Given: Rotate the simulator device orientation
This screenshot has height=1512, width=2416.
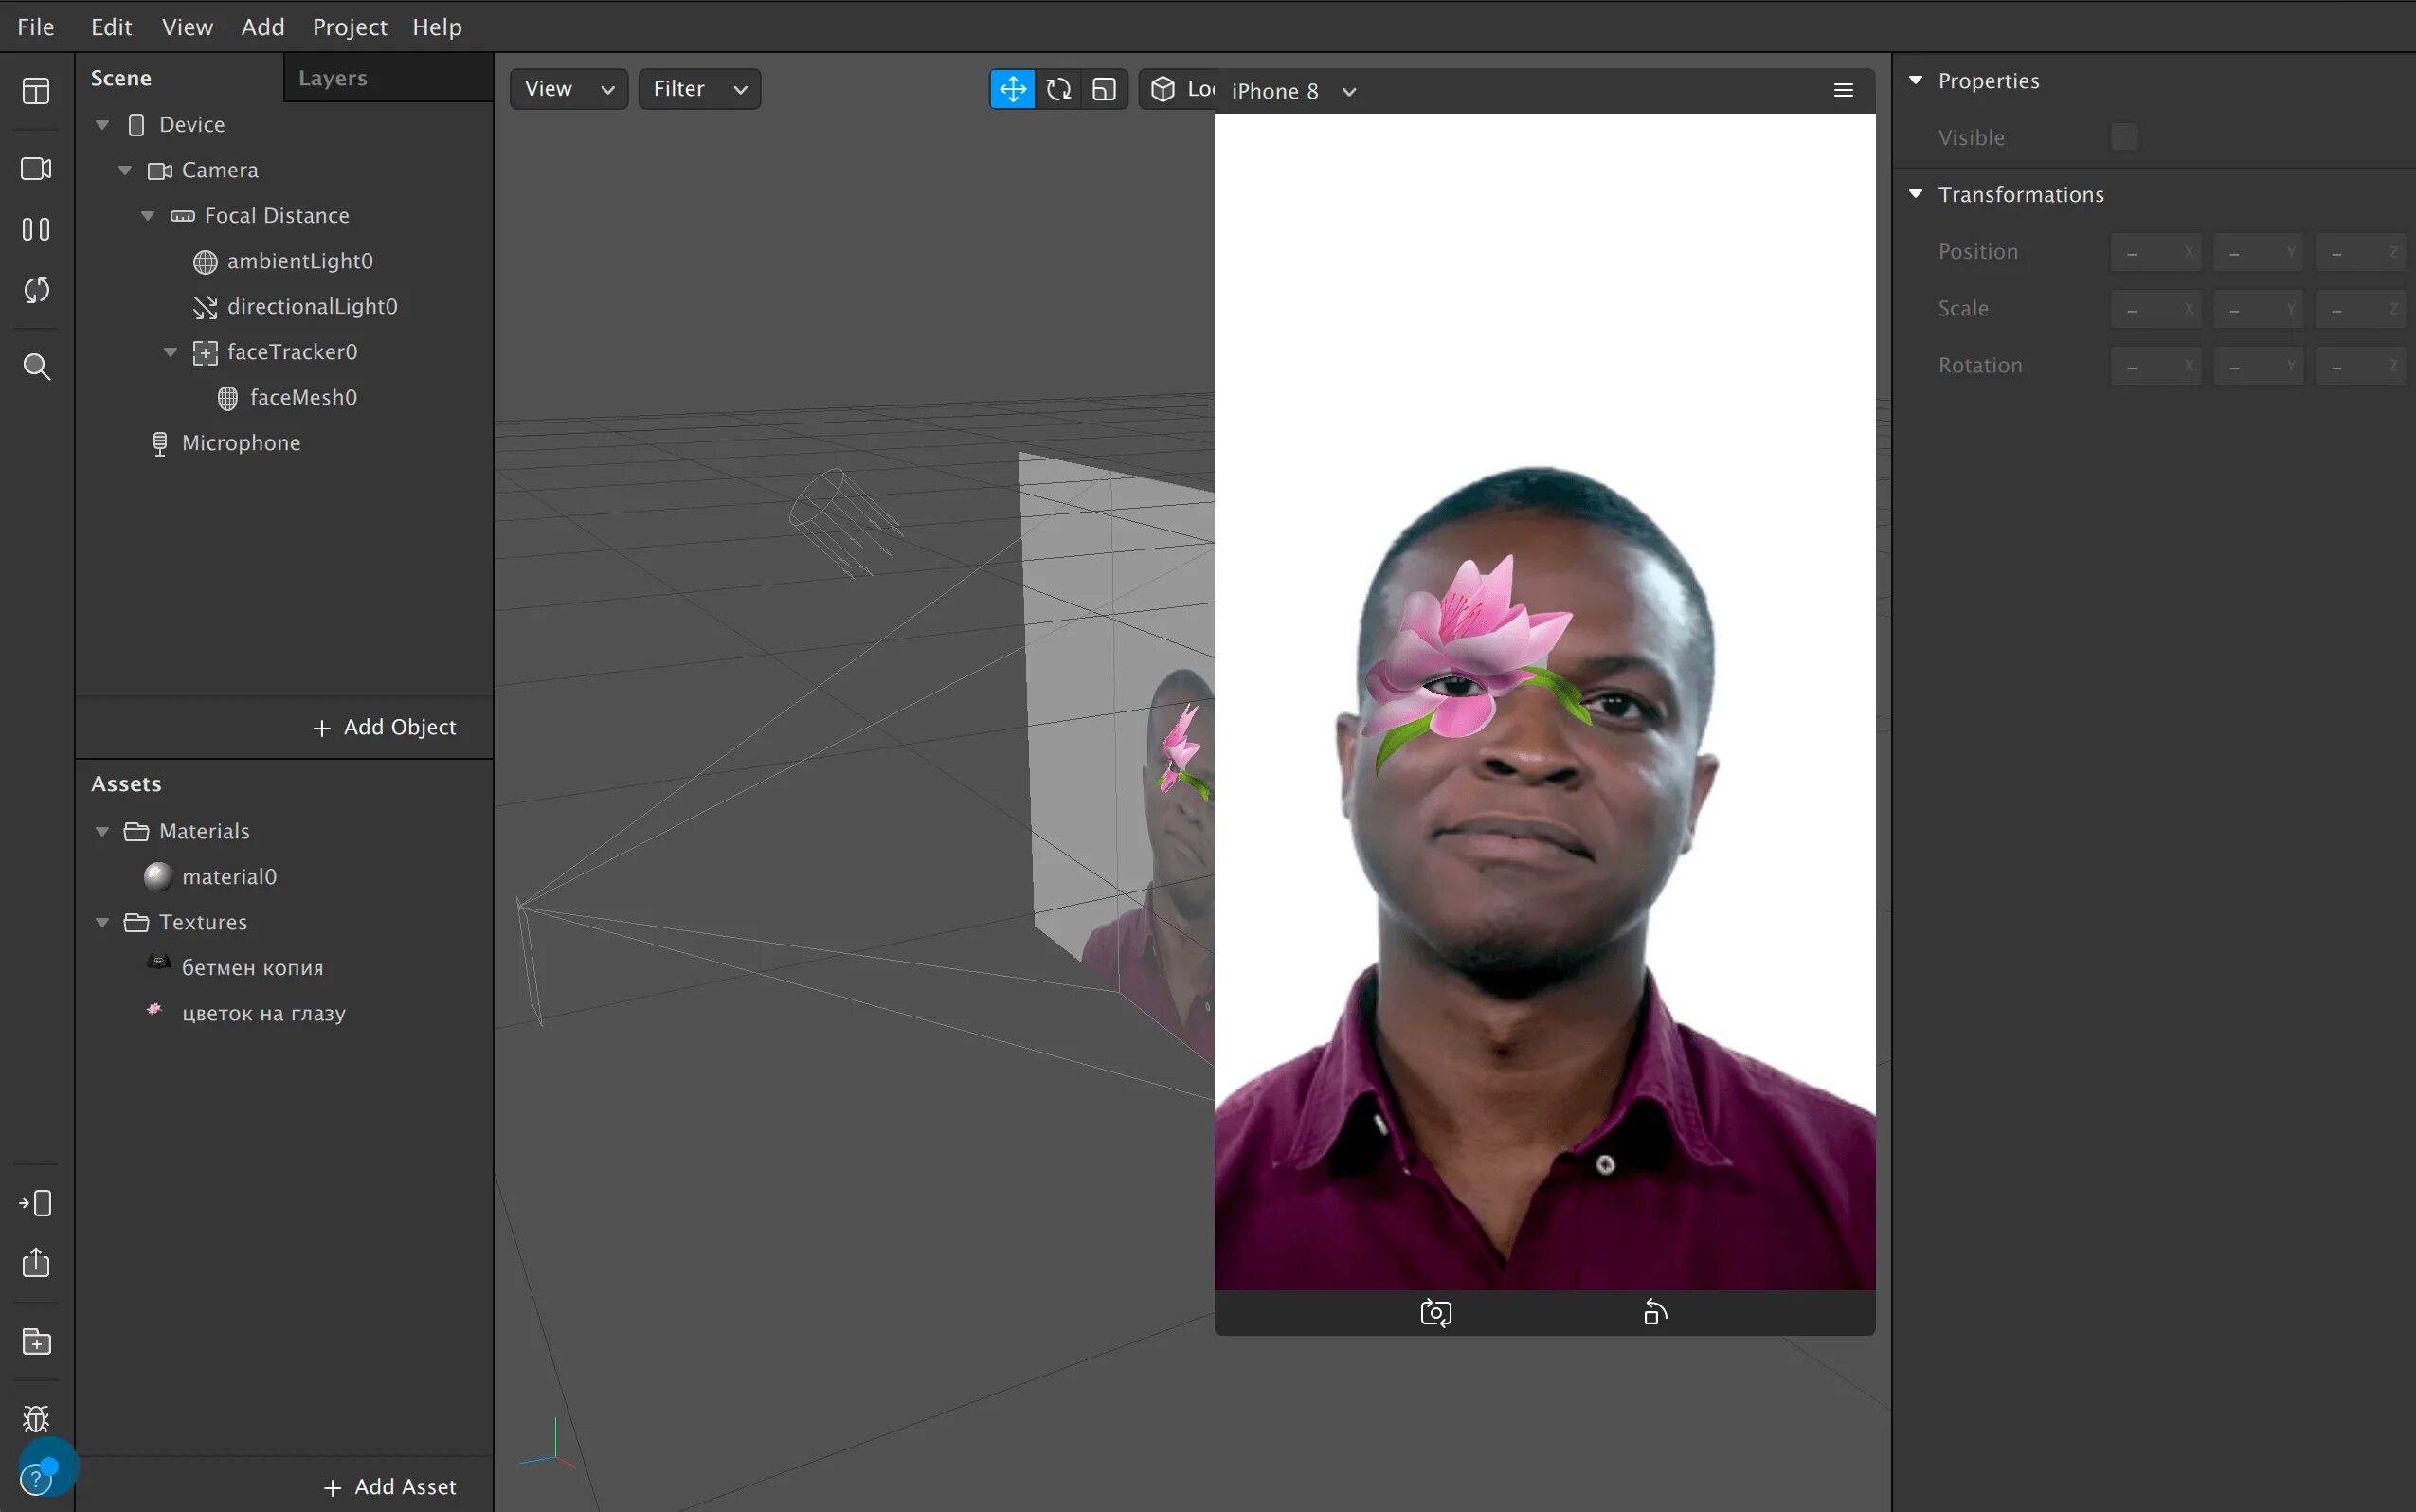Looking at the screenshot, I should (1655, 1312).
